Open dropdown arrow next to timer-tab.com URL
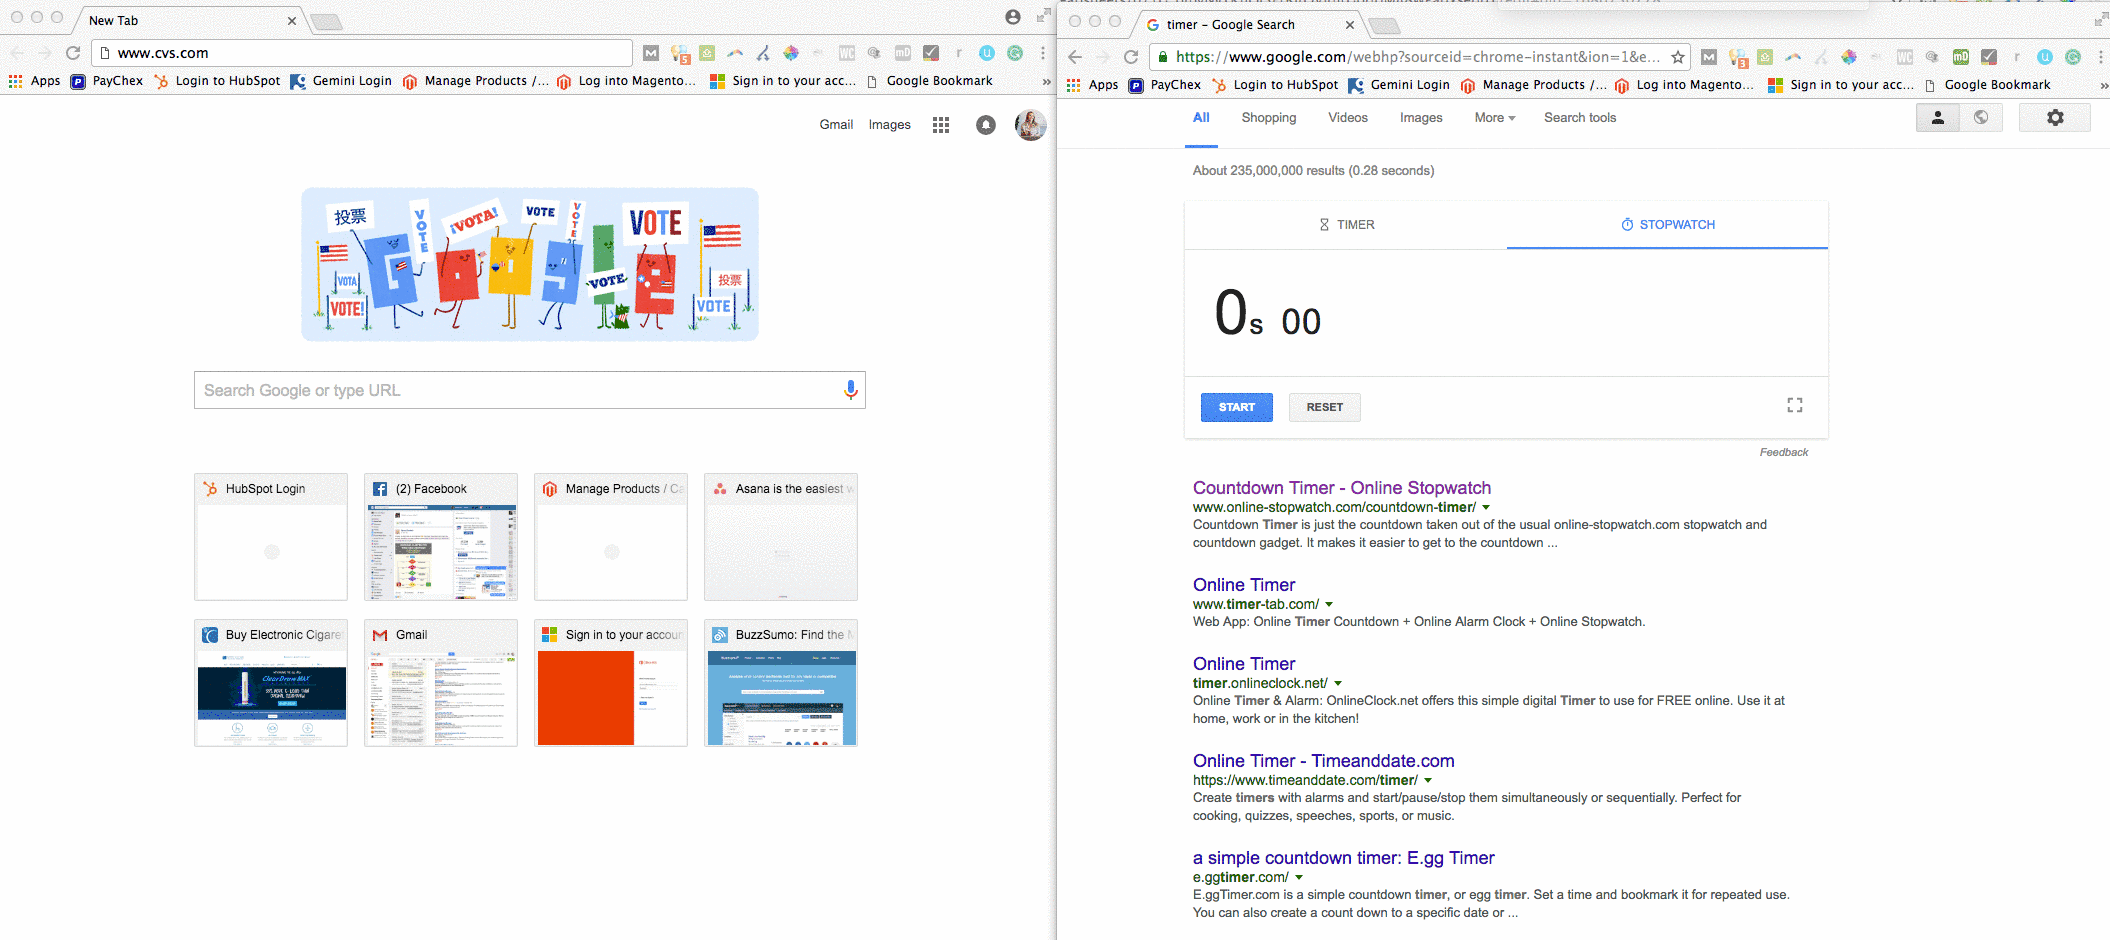The image size is (2110, 940). pos(1329,605)
